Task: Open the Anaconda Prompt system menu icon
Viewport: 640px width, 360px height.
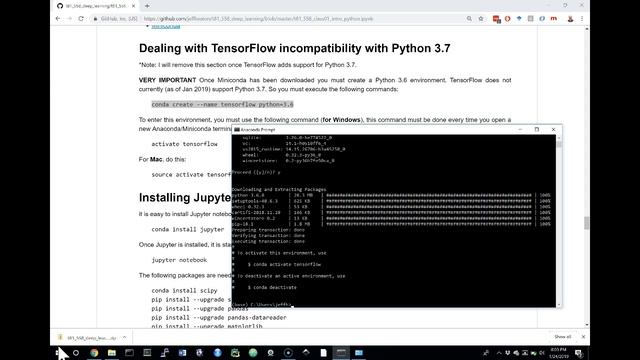Action: pos(237,129)
